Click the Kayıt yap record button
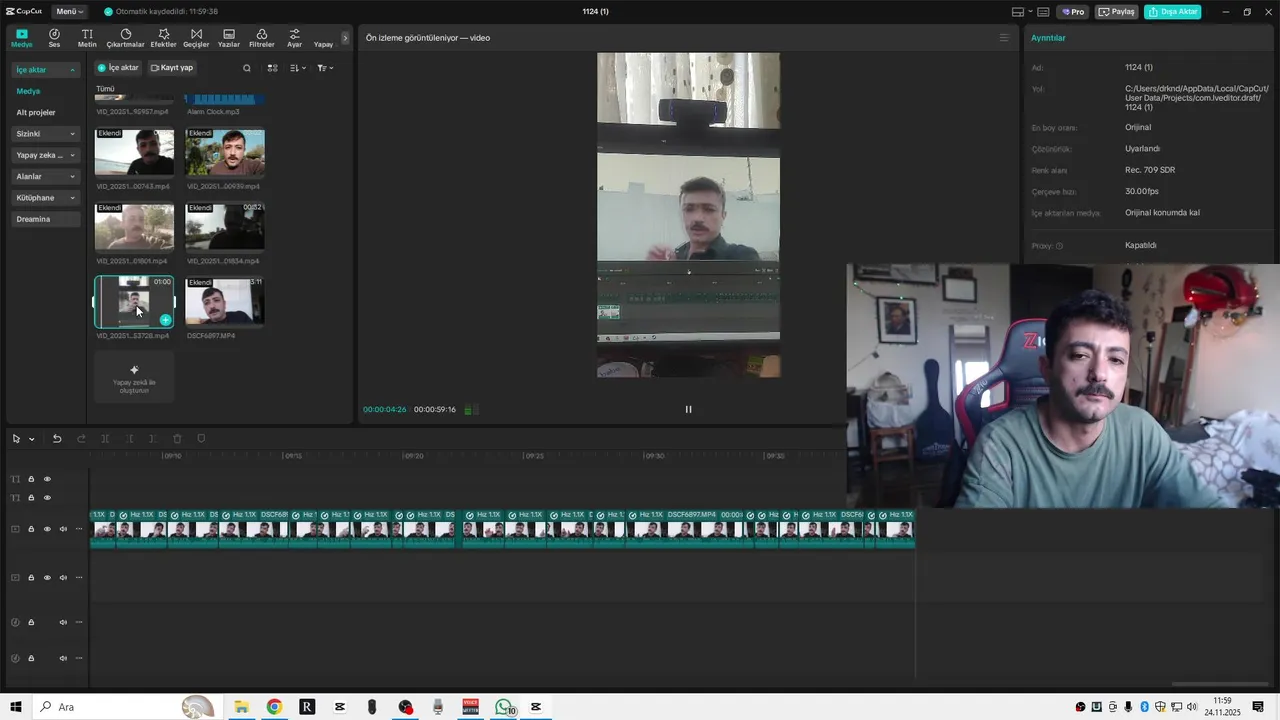This screenshot has width=1280, height=720. point(172,68)
